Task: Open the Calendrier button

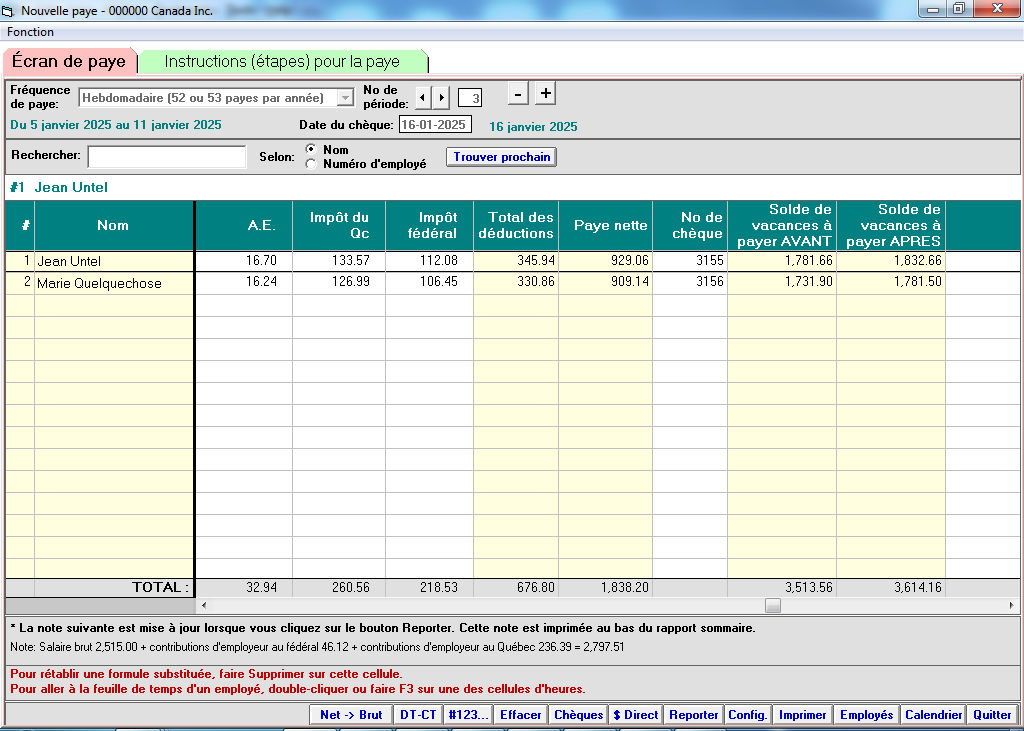Action: click(x=933, y=715)
